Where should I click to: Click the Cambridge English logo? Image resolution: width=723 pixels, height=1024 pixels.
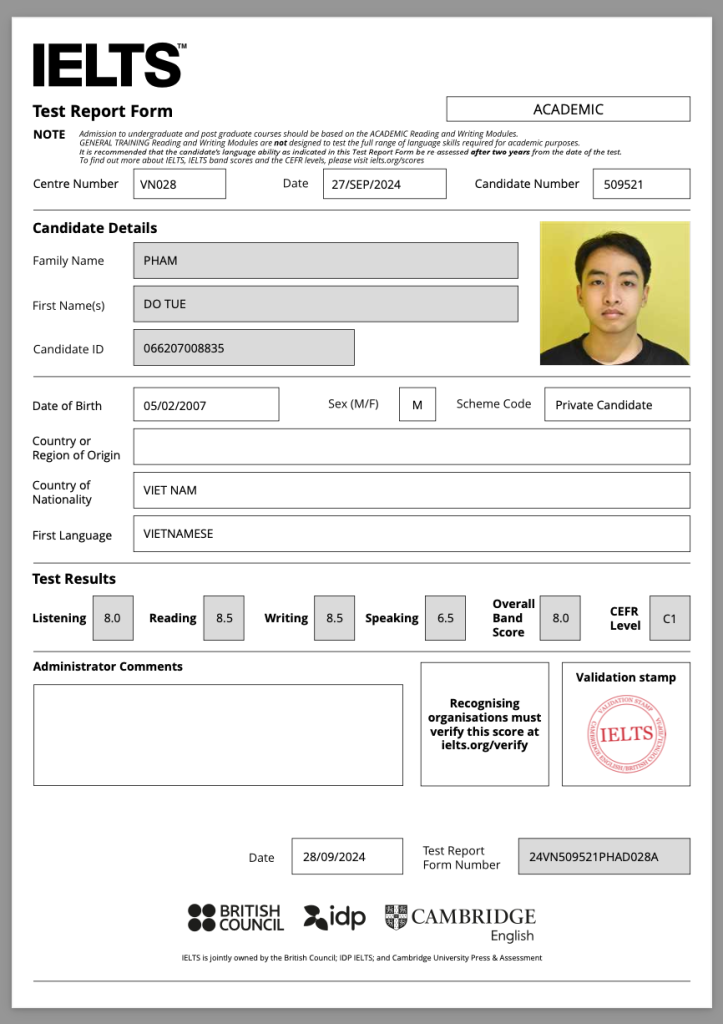tap(460, 923)
